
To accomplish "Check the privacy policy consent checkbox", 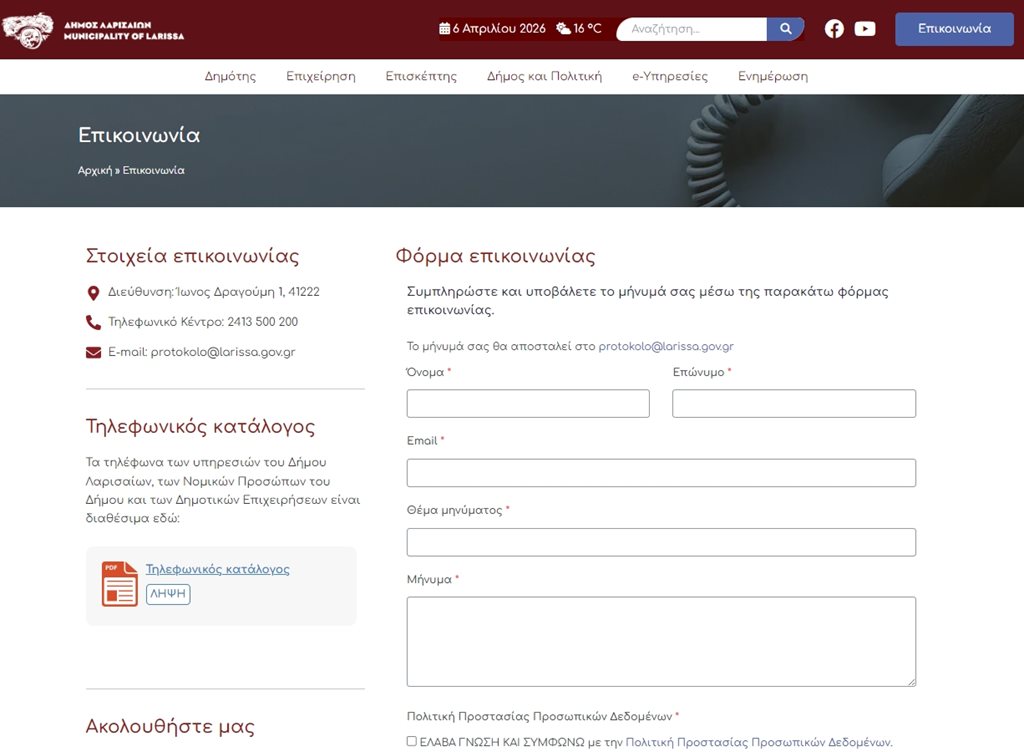I will click(412, 741).
